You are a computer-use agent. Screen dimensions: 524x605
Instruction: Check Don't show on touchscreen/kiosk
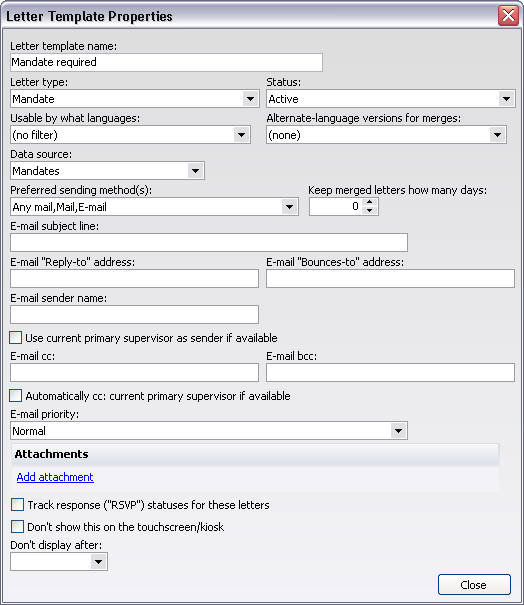17,526
